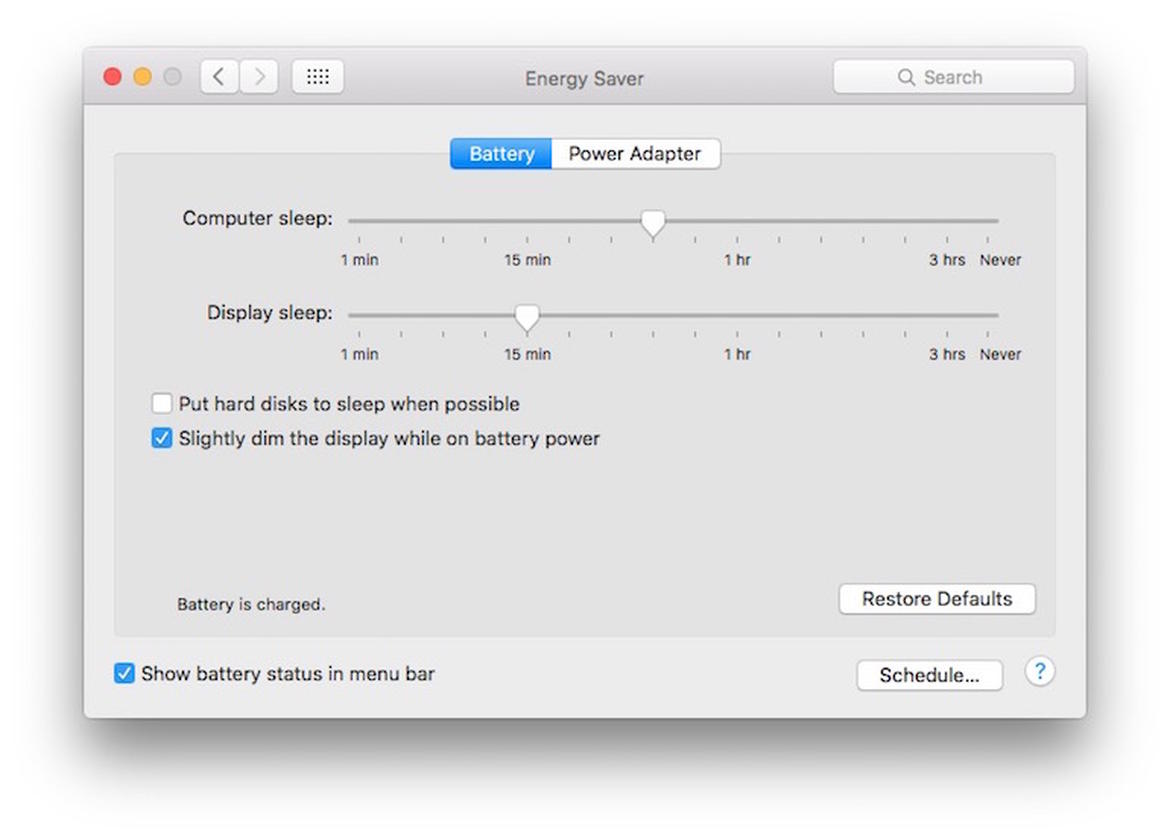Click the 1 hr tick label on Computer sleep
This screenshot has height=838, width=1170.
736,259
